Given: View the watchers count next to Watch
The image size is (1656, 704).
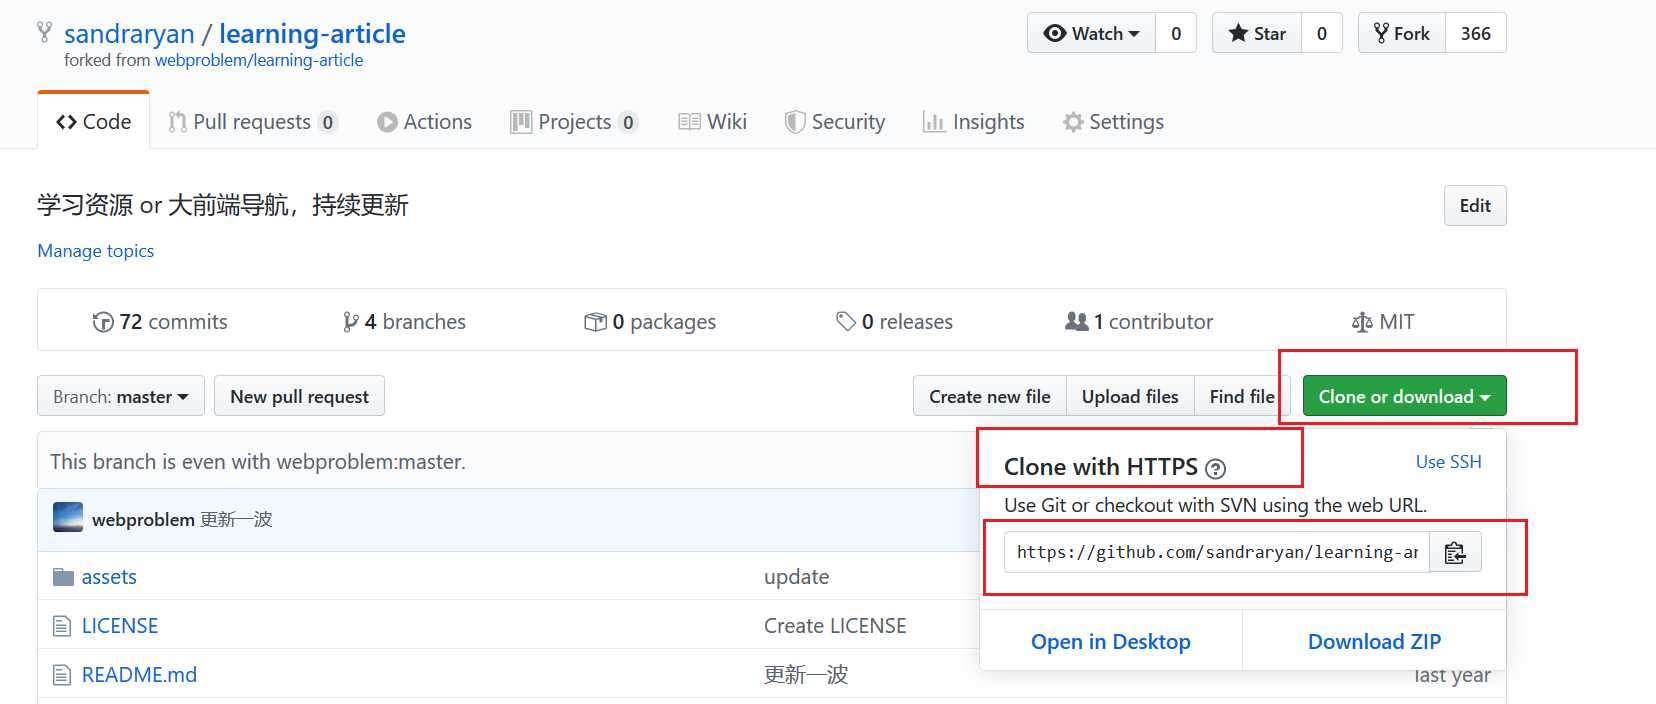Looking at the screenshot, I should (x=1176, y=33).
